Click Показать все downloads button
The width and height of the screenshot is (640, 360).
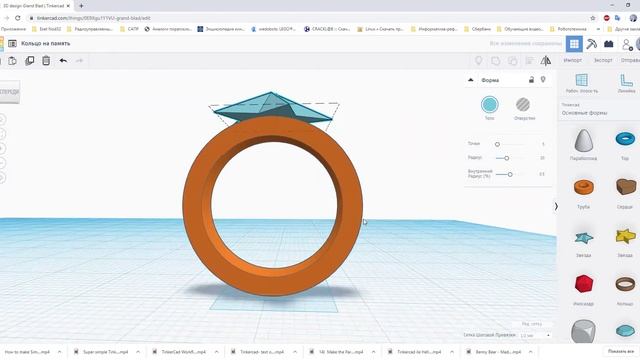(x=621, y=351)
